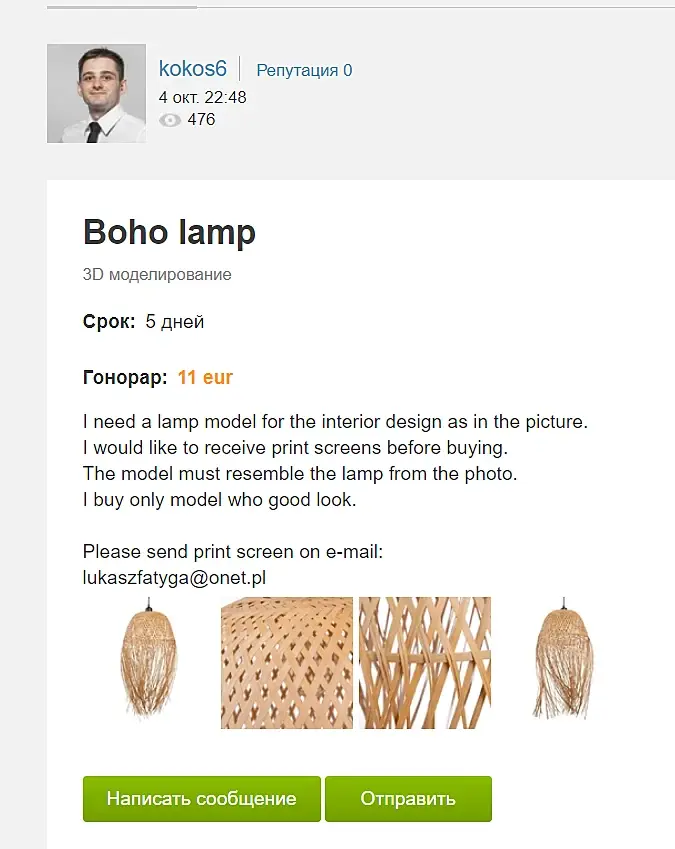Viewport: 675px width, 849px height.
Task: Click the 5 дней deadline value
Action: [175, 322]
